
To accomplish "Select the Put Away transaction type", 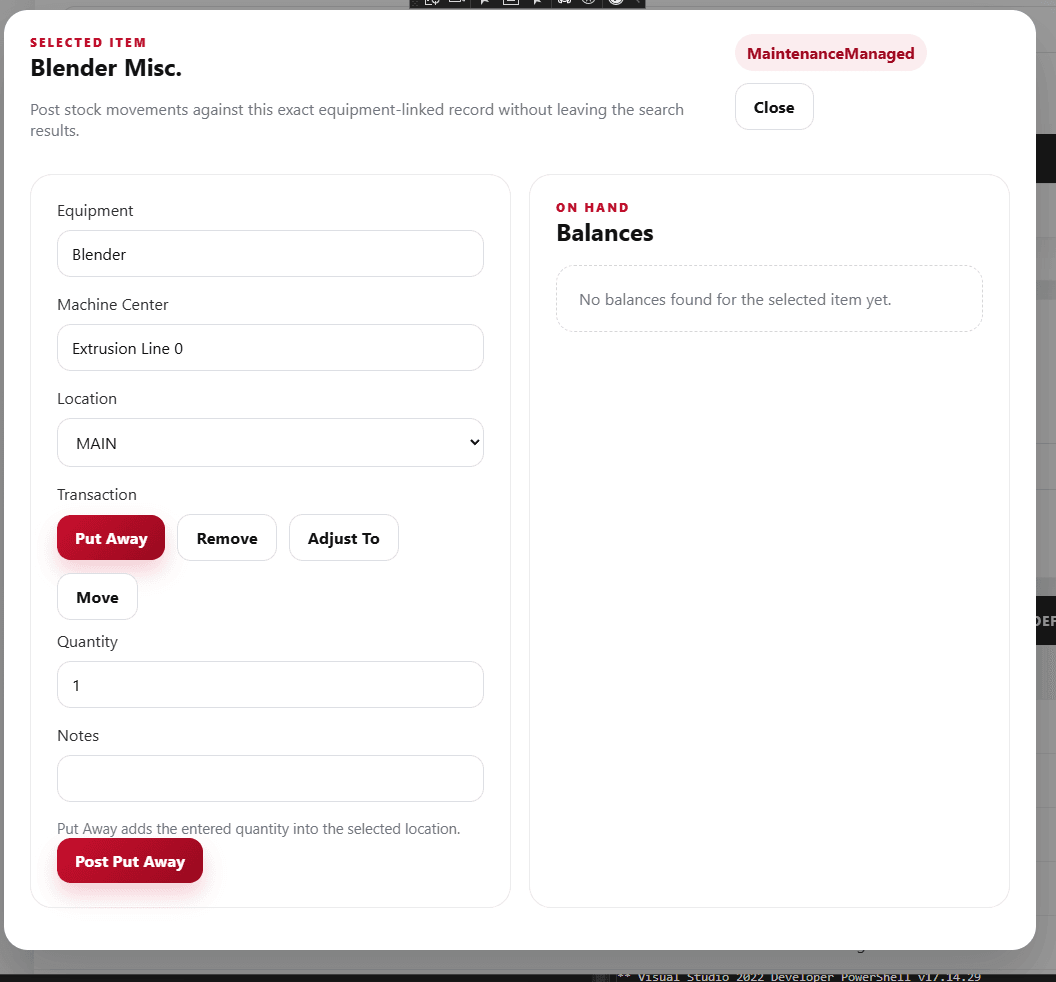I will point(111,538).
